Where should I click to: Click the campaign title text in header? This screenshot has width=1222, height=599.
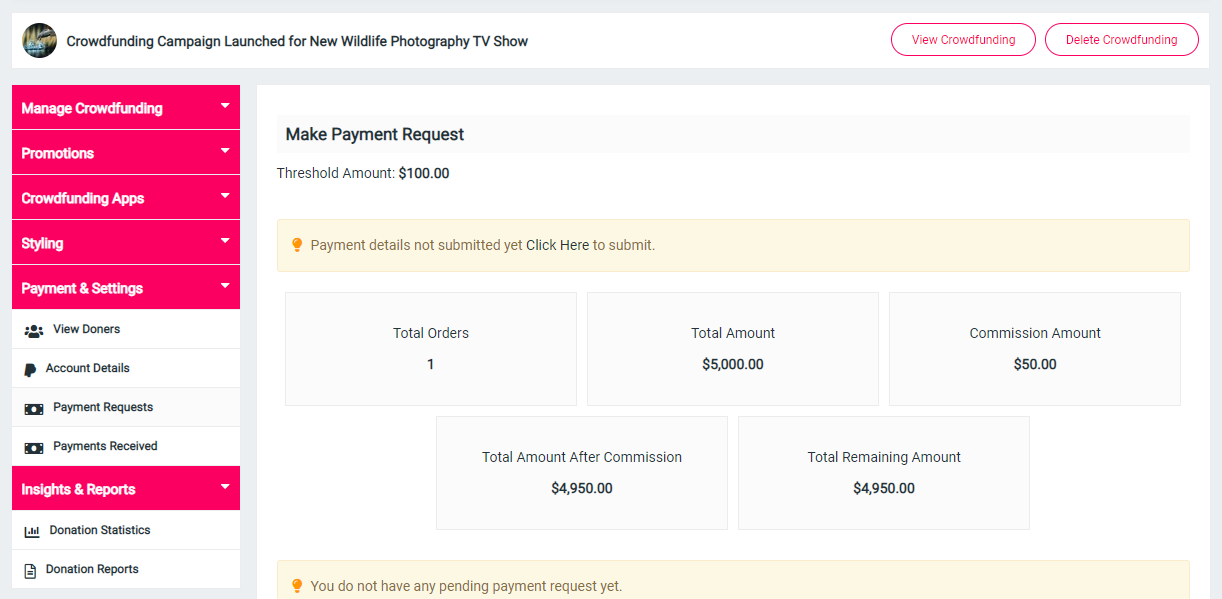coord(297,41)
